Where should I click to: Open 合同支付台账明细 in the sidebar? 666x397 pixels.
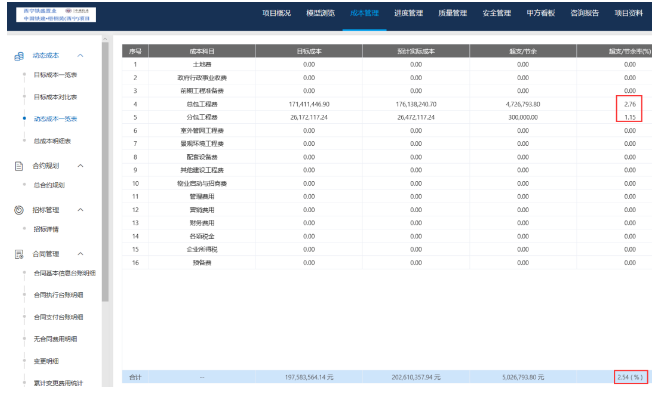(59, 317)
